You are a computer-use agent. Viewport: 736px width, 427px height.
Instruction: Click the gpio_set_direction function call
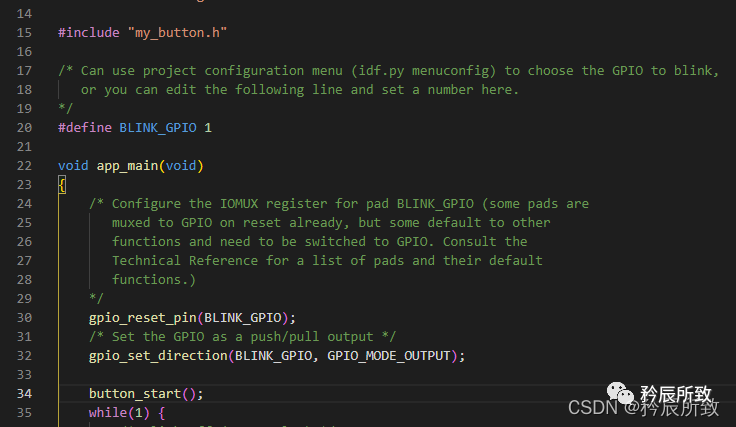pyautogui.click(x=158, y=355)
